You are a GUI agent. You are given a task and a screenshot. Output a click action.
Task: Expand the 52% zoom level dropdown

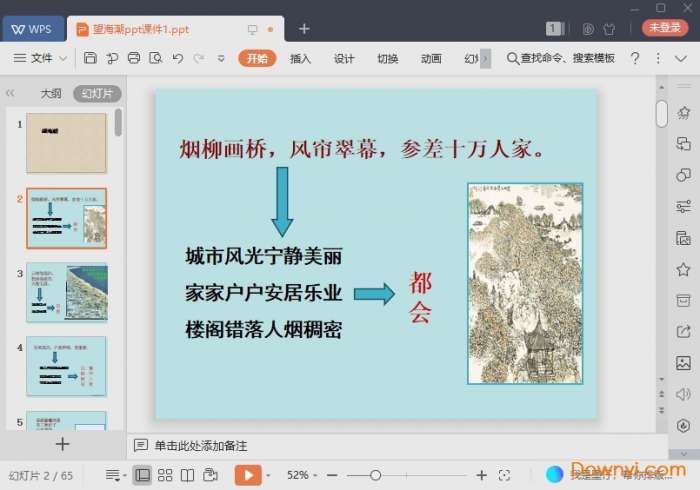click(302, 475)
